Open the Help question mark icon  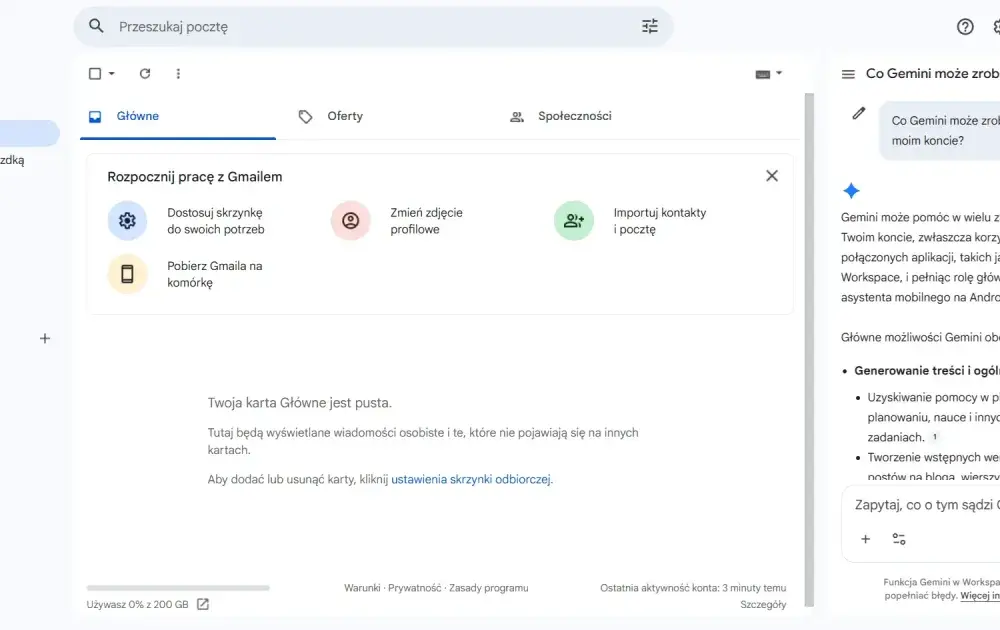click(x=965, y=27)
